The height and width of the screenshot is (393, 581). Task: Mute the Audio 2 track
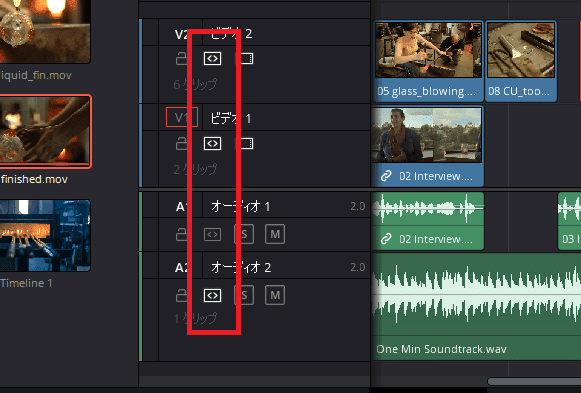pos(275,295)
